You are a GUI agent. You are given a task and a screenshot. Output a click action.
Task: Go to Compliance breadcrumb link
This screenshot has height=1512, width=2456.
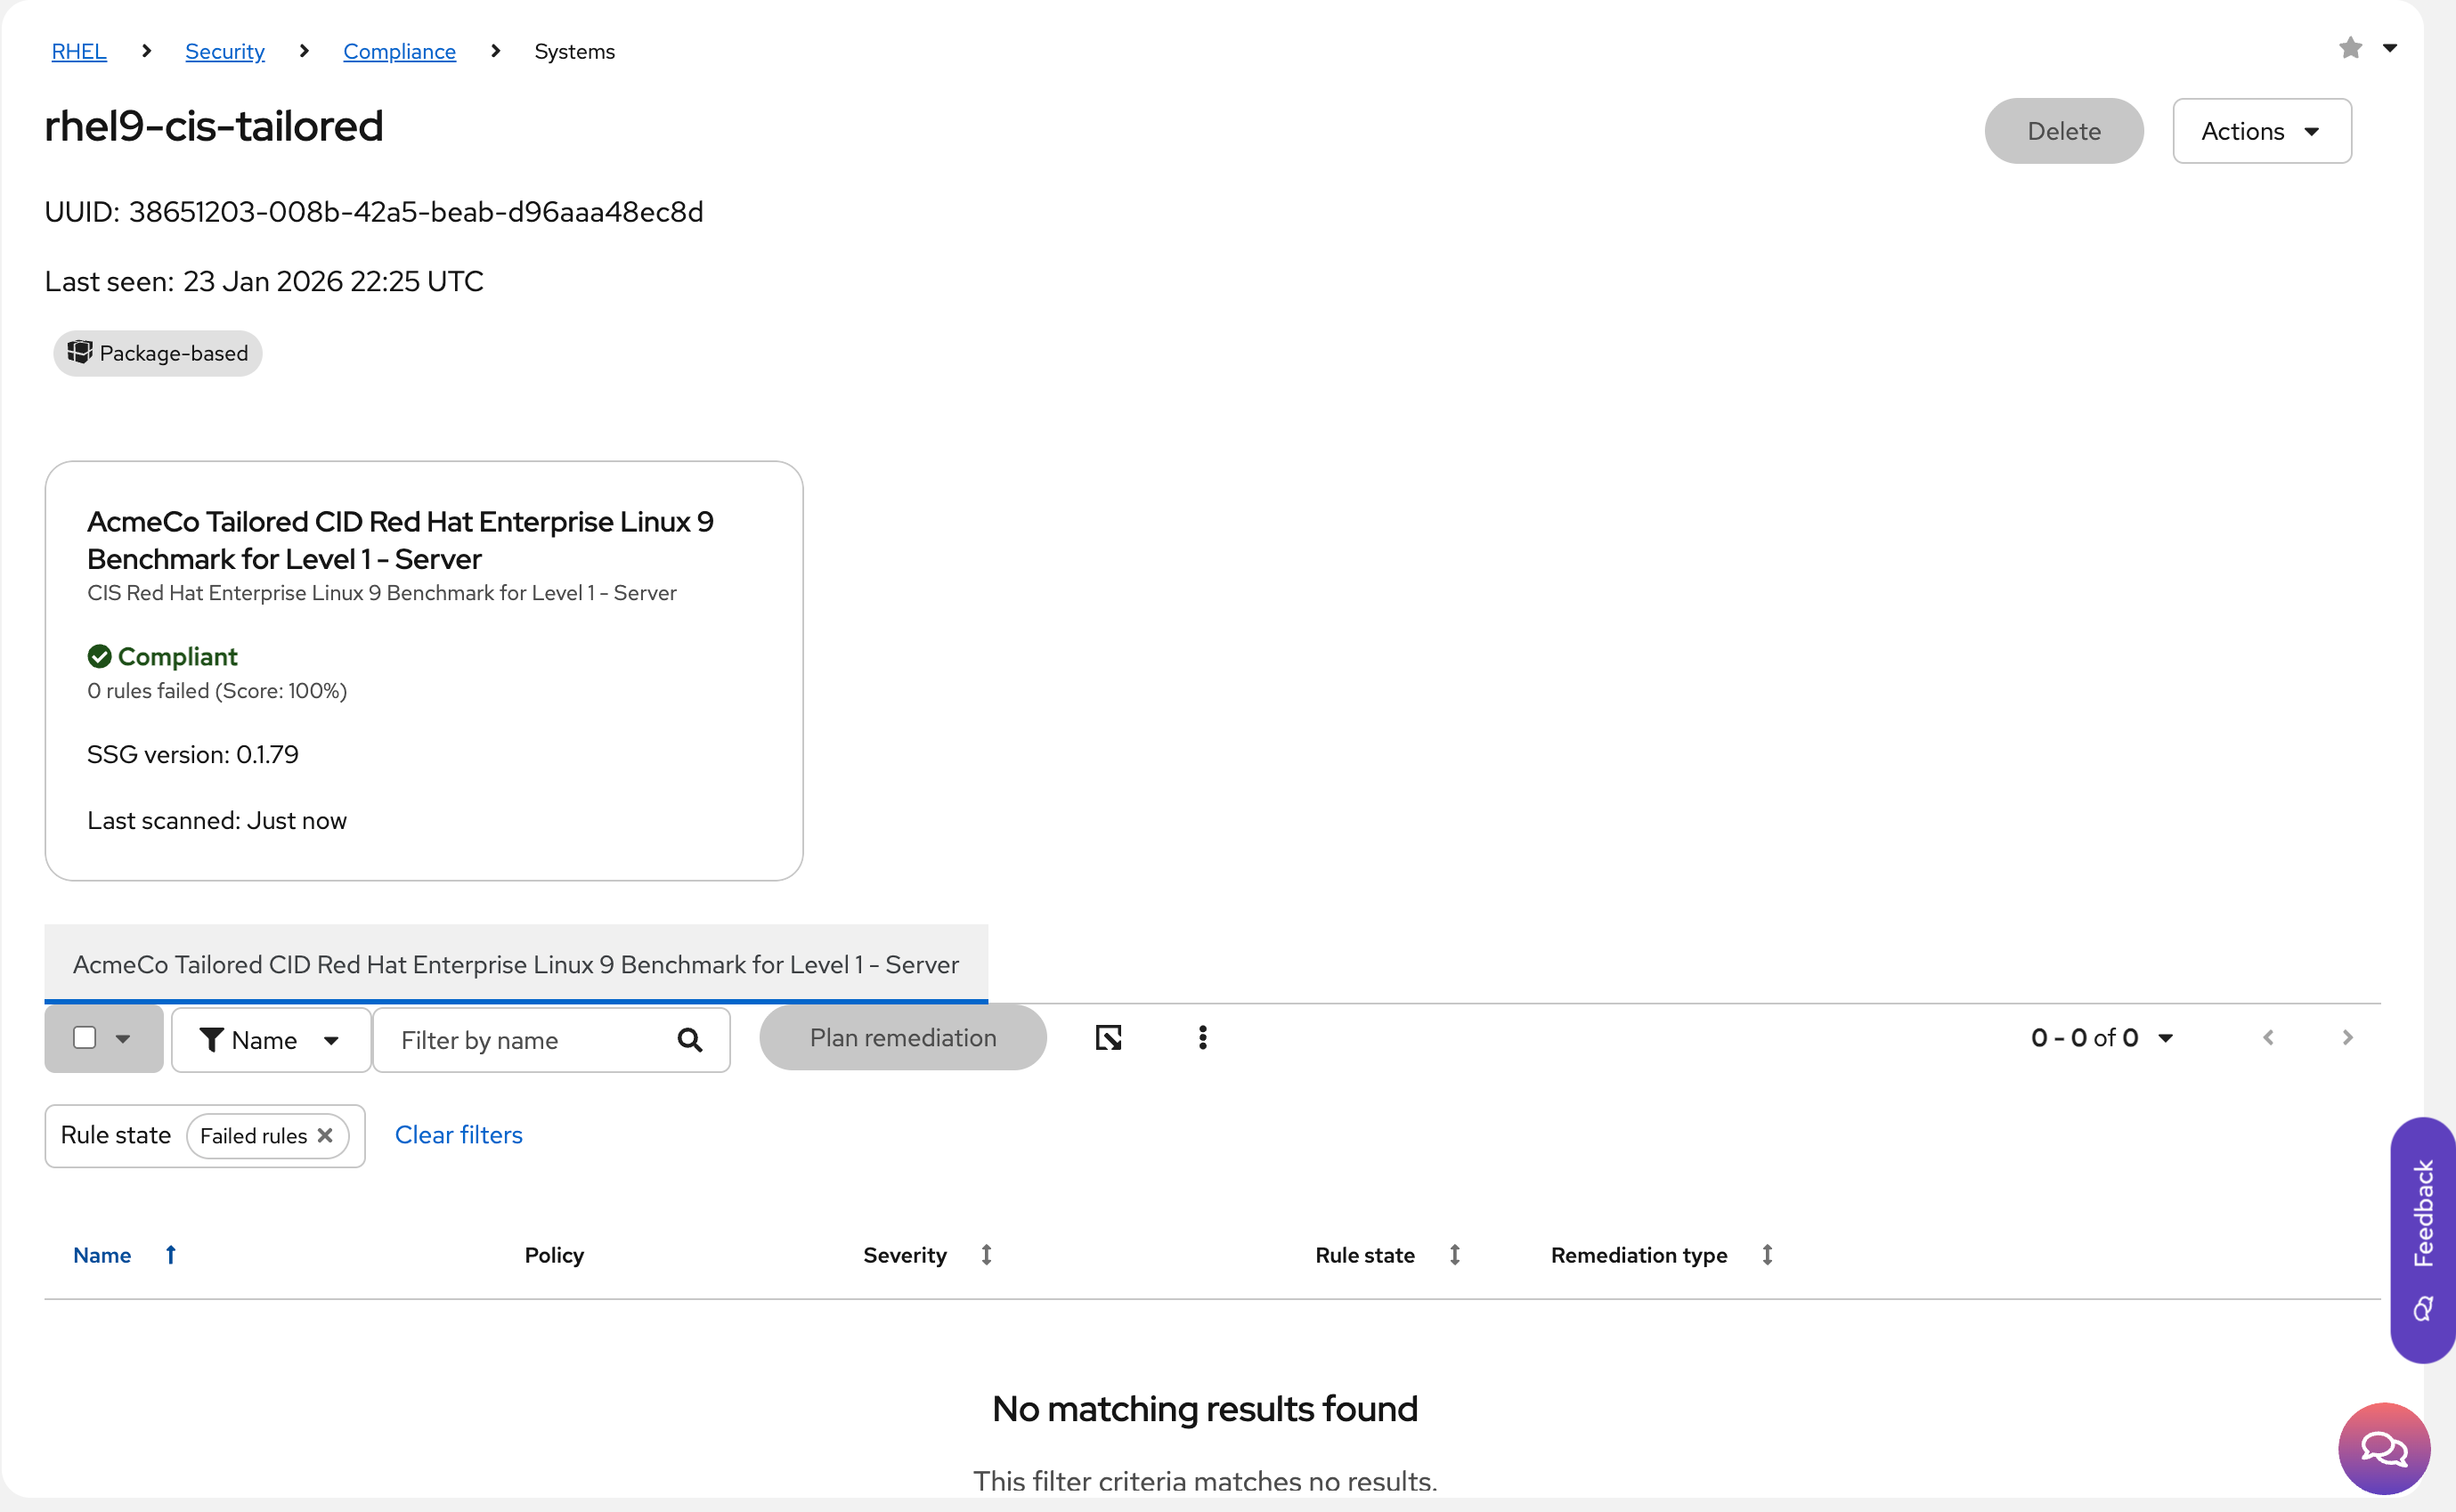pyautogui.click(x=399, y=51)
